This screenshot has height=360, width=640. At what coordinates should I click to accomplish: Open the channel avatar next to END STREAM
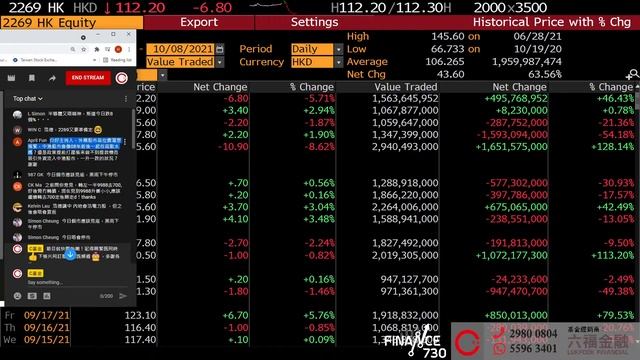coord(121,78)
